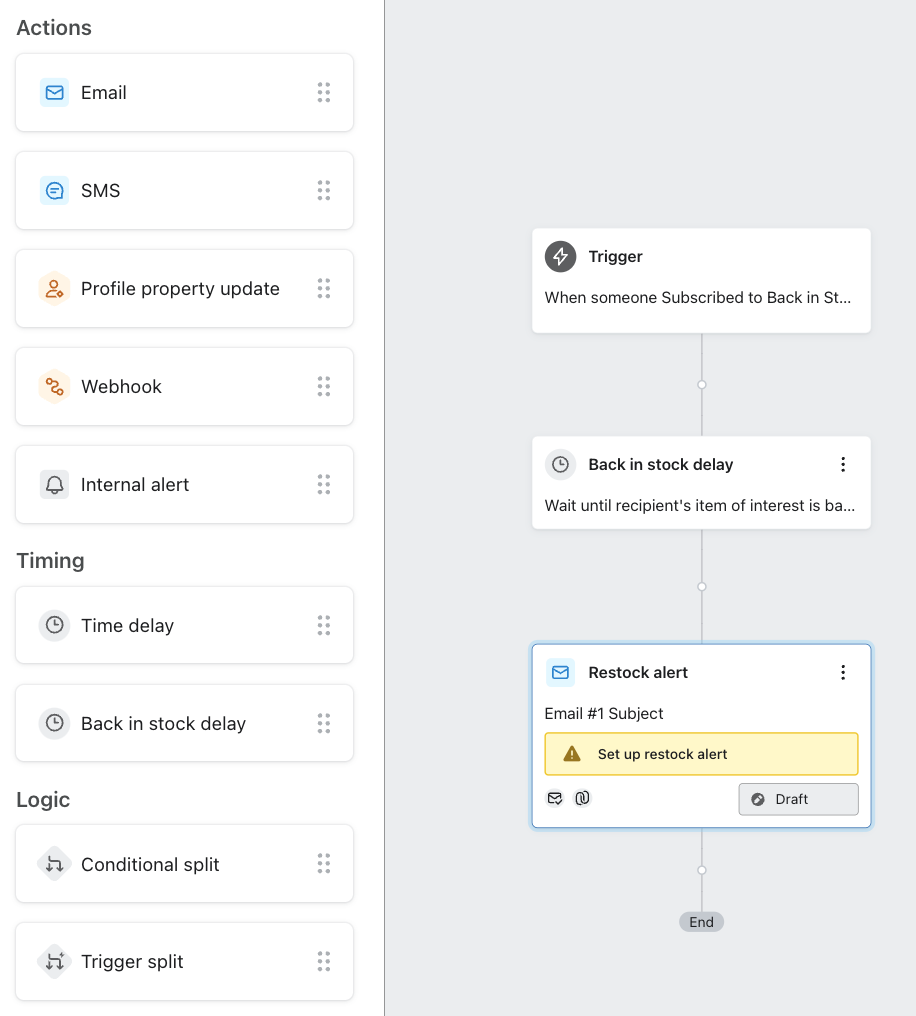The height and width of the screenshot is (1016, 916).
Task: Click the Webhook action icon
Action: pyautogui.click(x=54, y=386)
